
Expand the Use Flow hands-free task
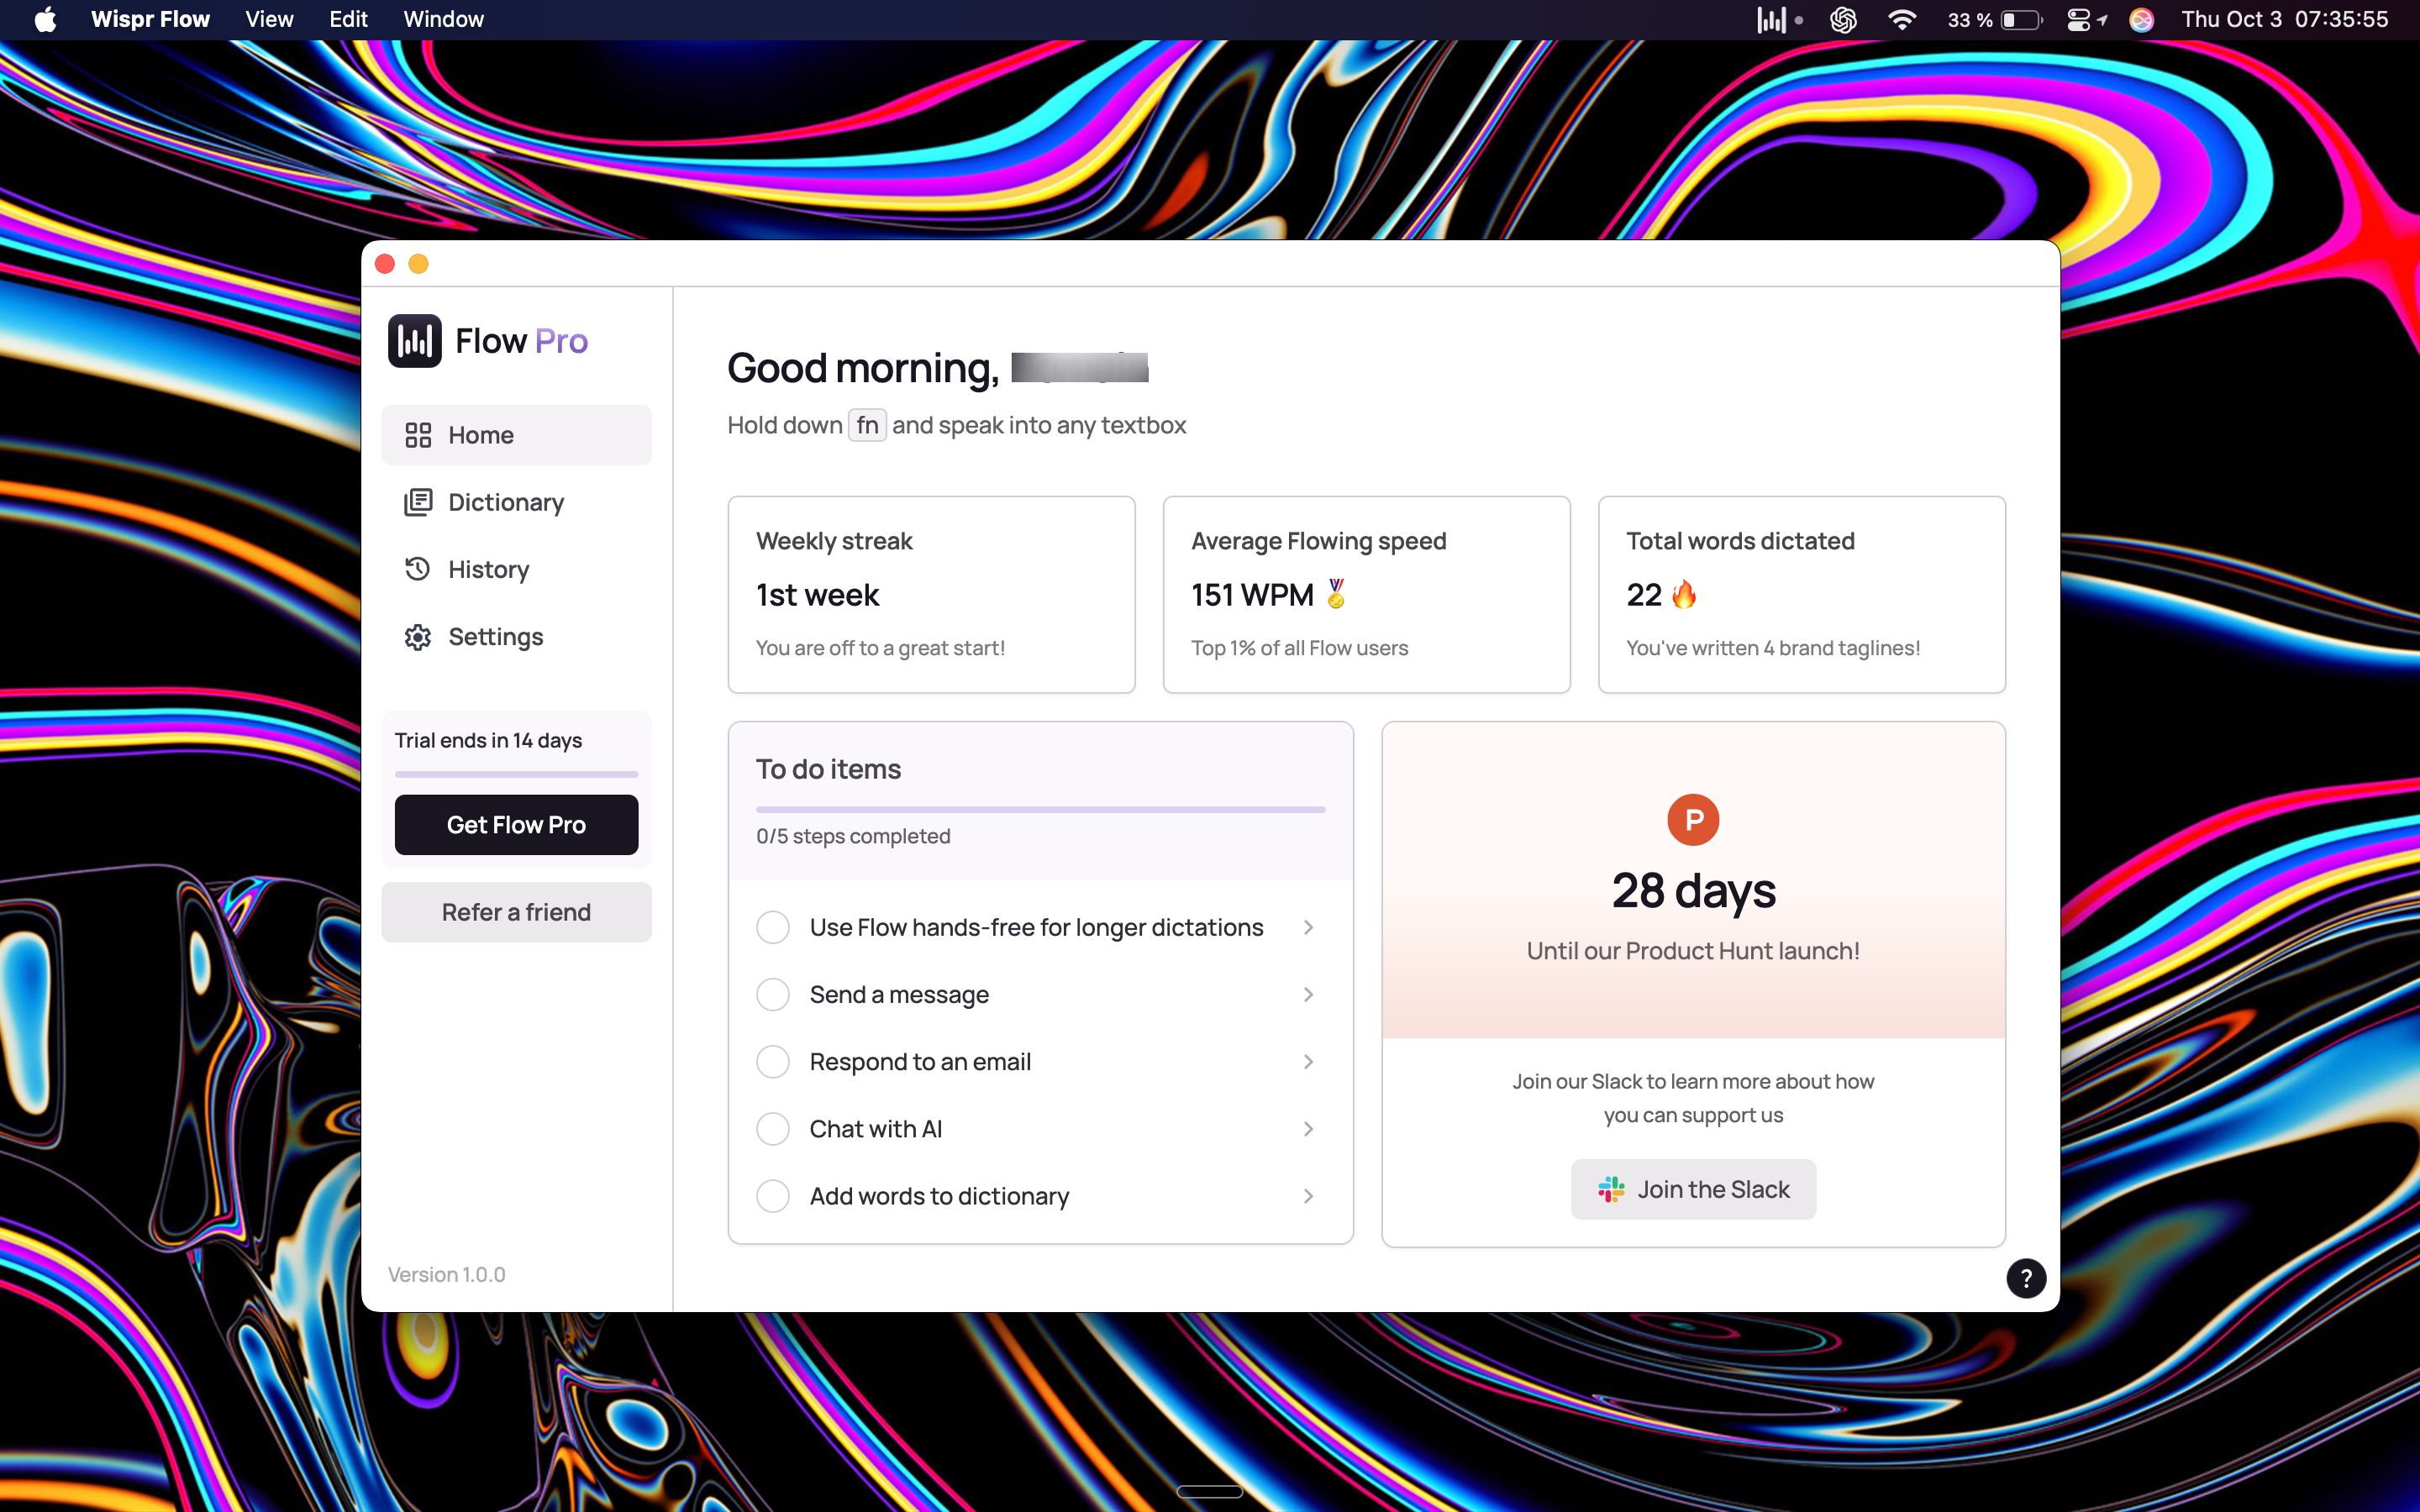[1308, 925]
